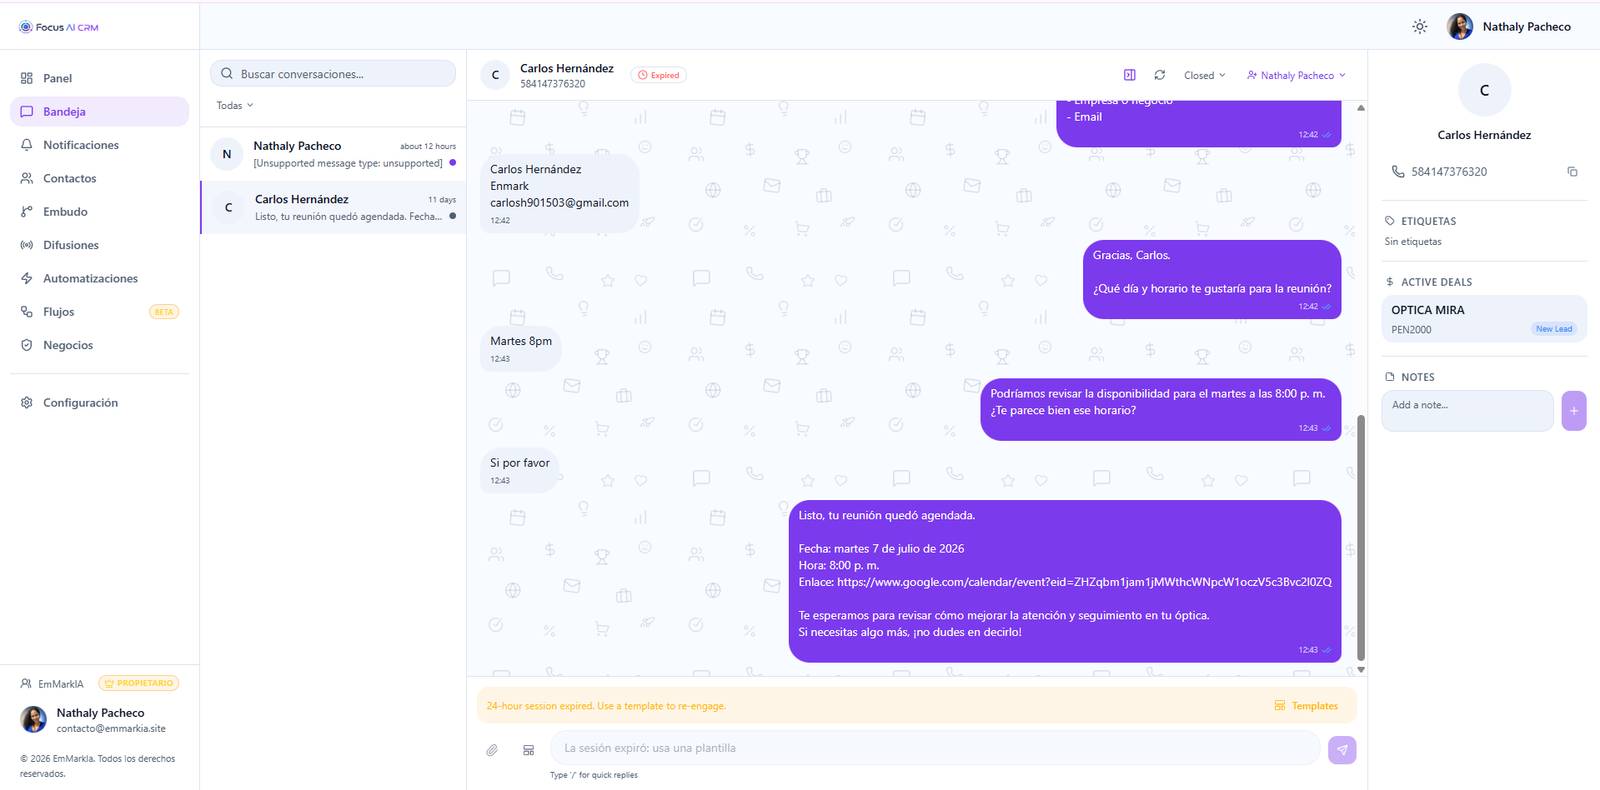Click the refresh conversation icon
1600x790 pixels.
[x=1160, y=75]
